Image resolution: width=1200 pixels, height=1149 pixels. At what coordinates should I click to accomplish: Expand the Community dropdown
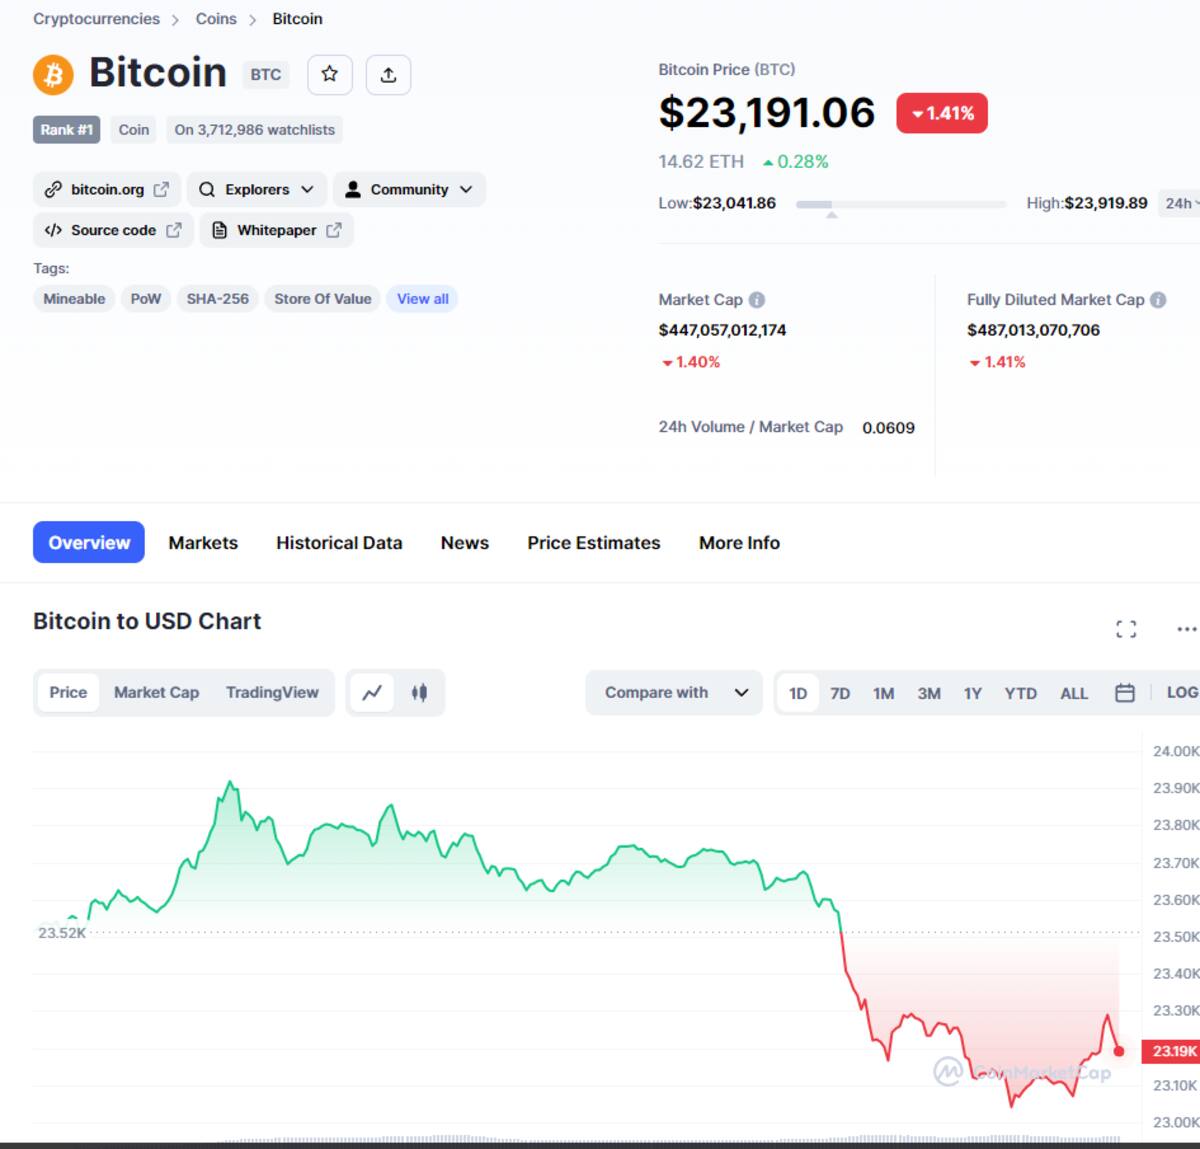coord(409,189)
